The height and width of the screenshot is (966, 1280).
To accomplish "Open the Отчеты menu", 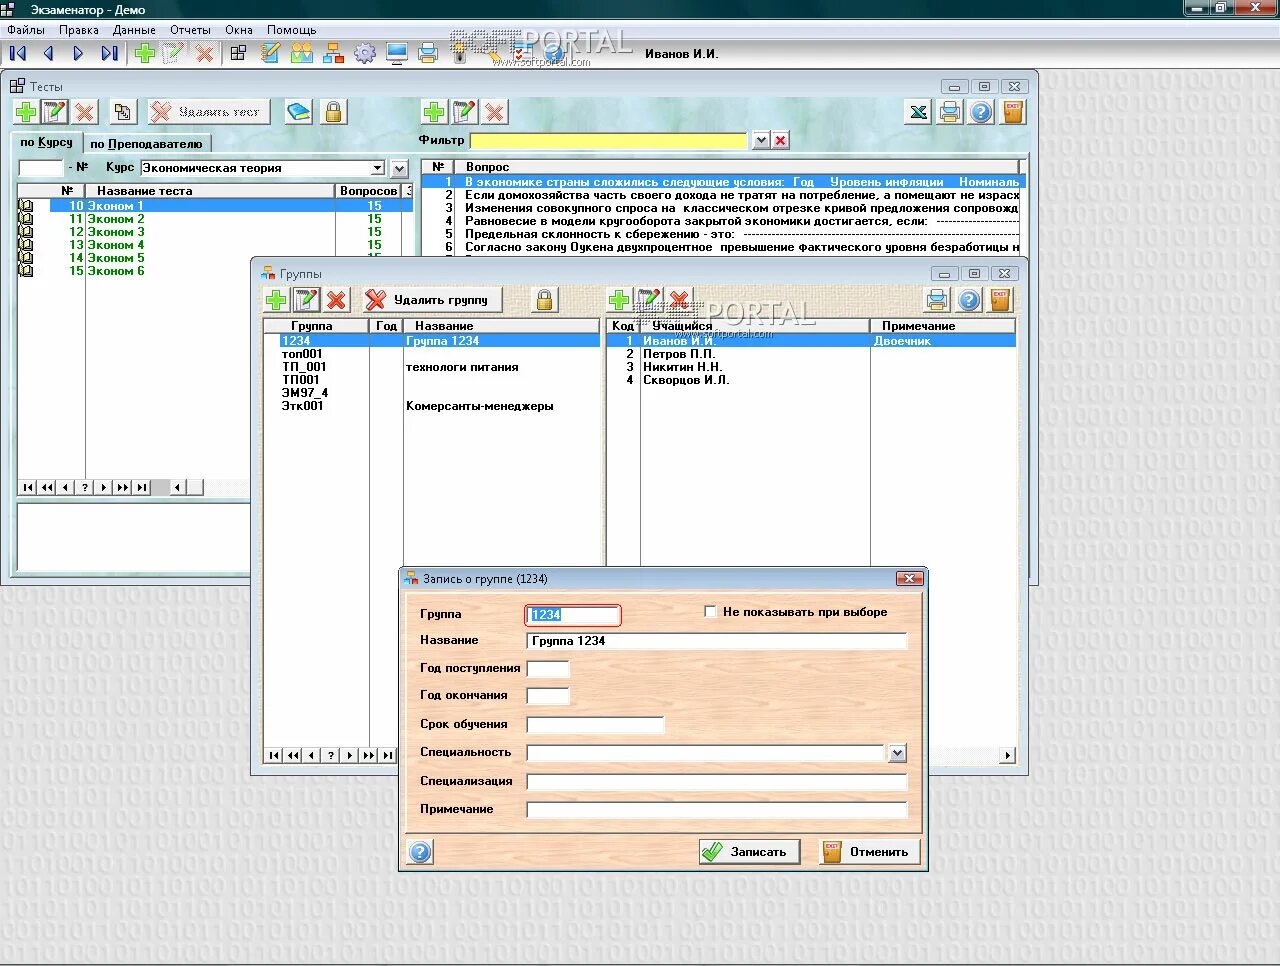I will pyautogui.click(x=190, y=30).
